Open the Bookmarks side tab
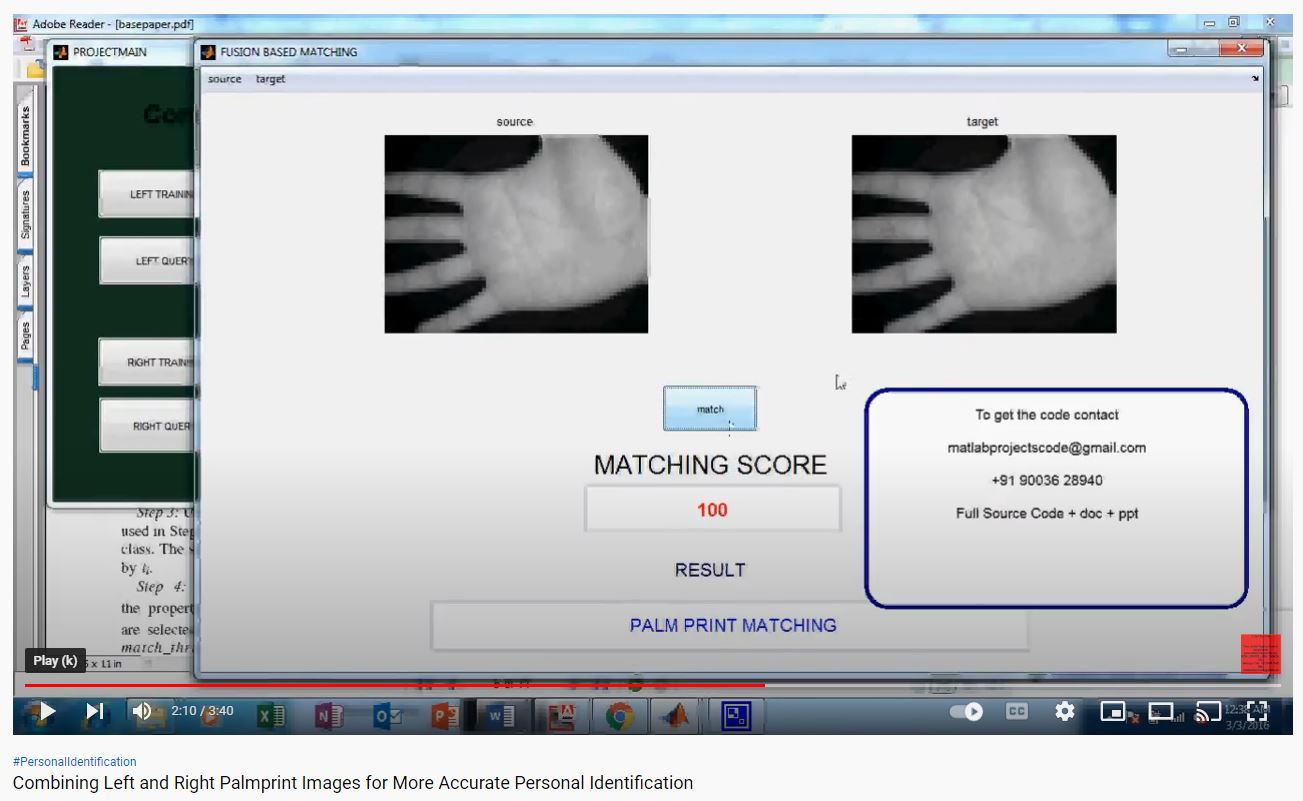1303x801 pixels. tap(25, 136)
